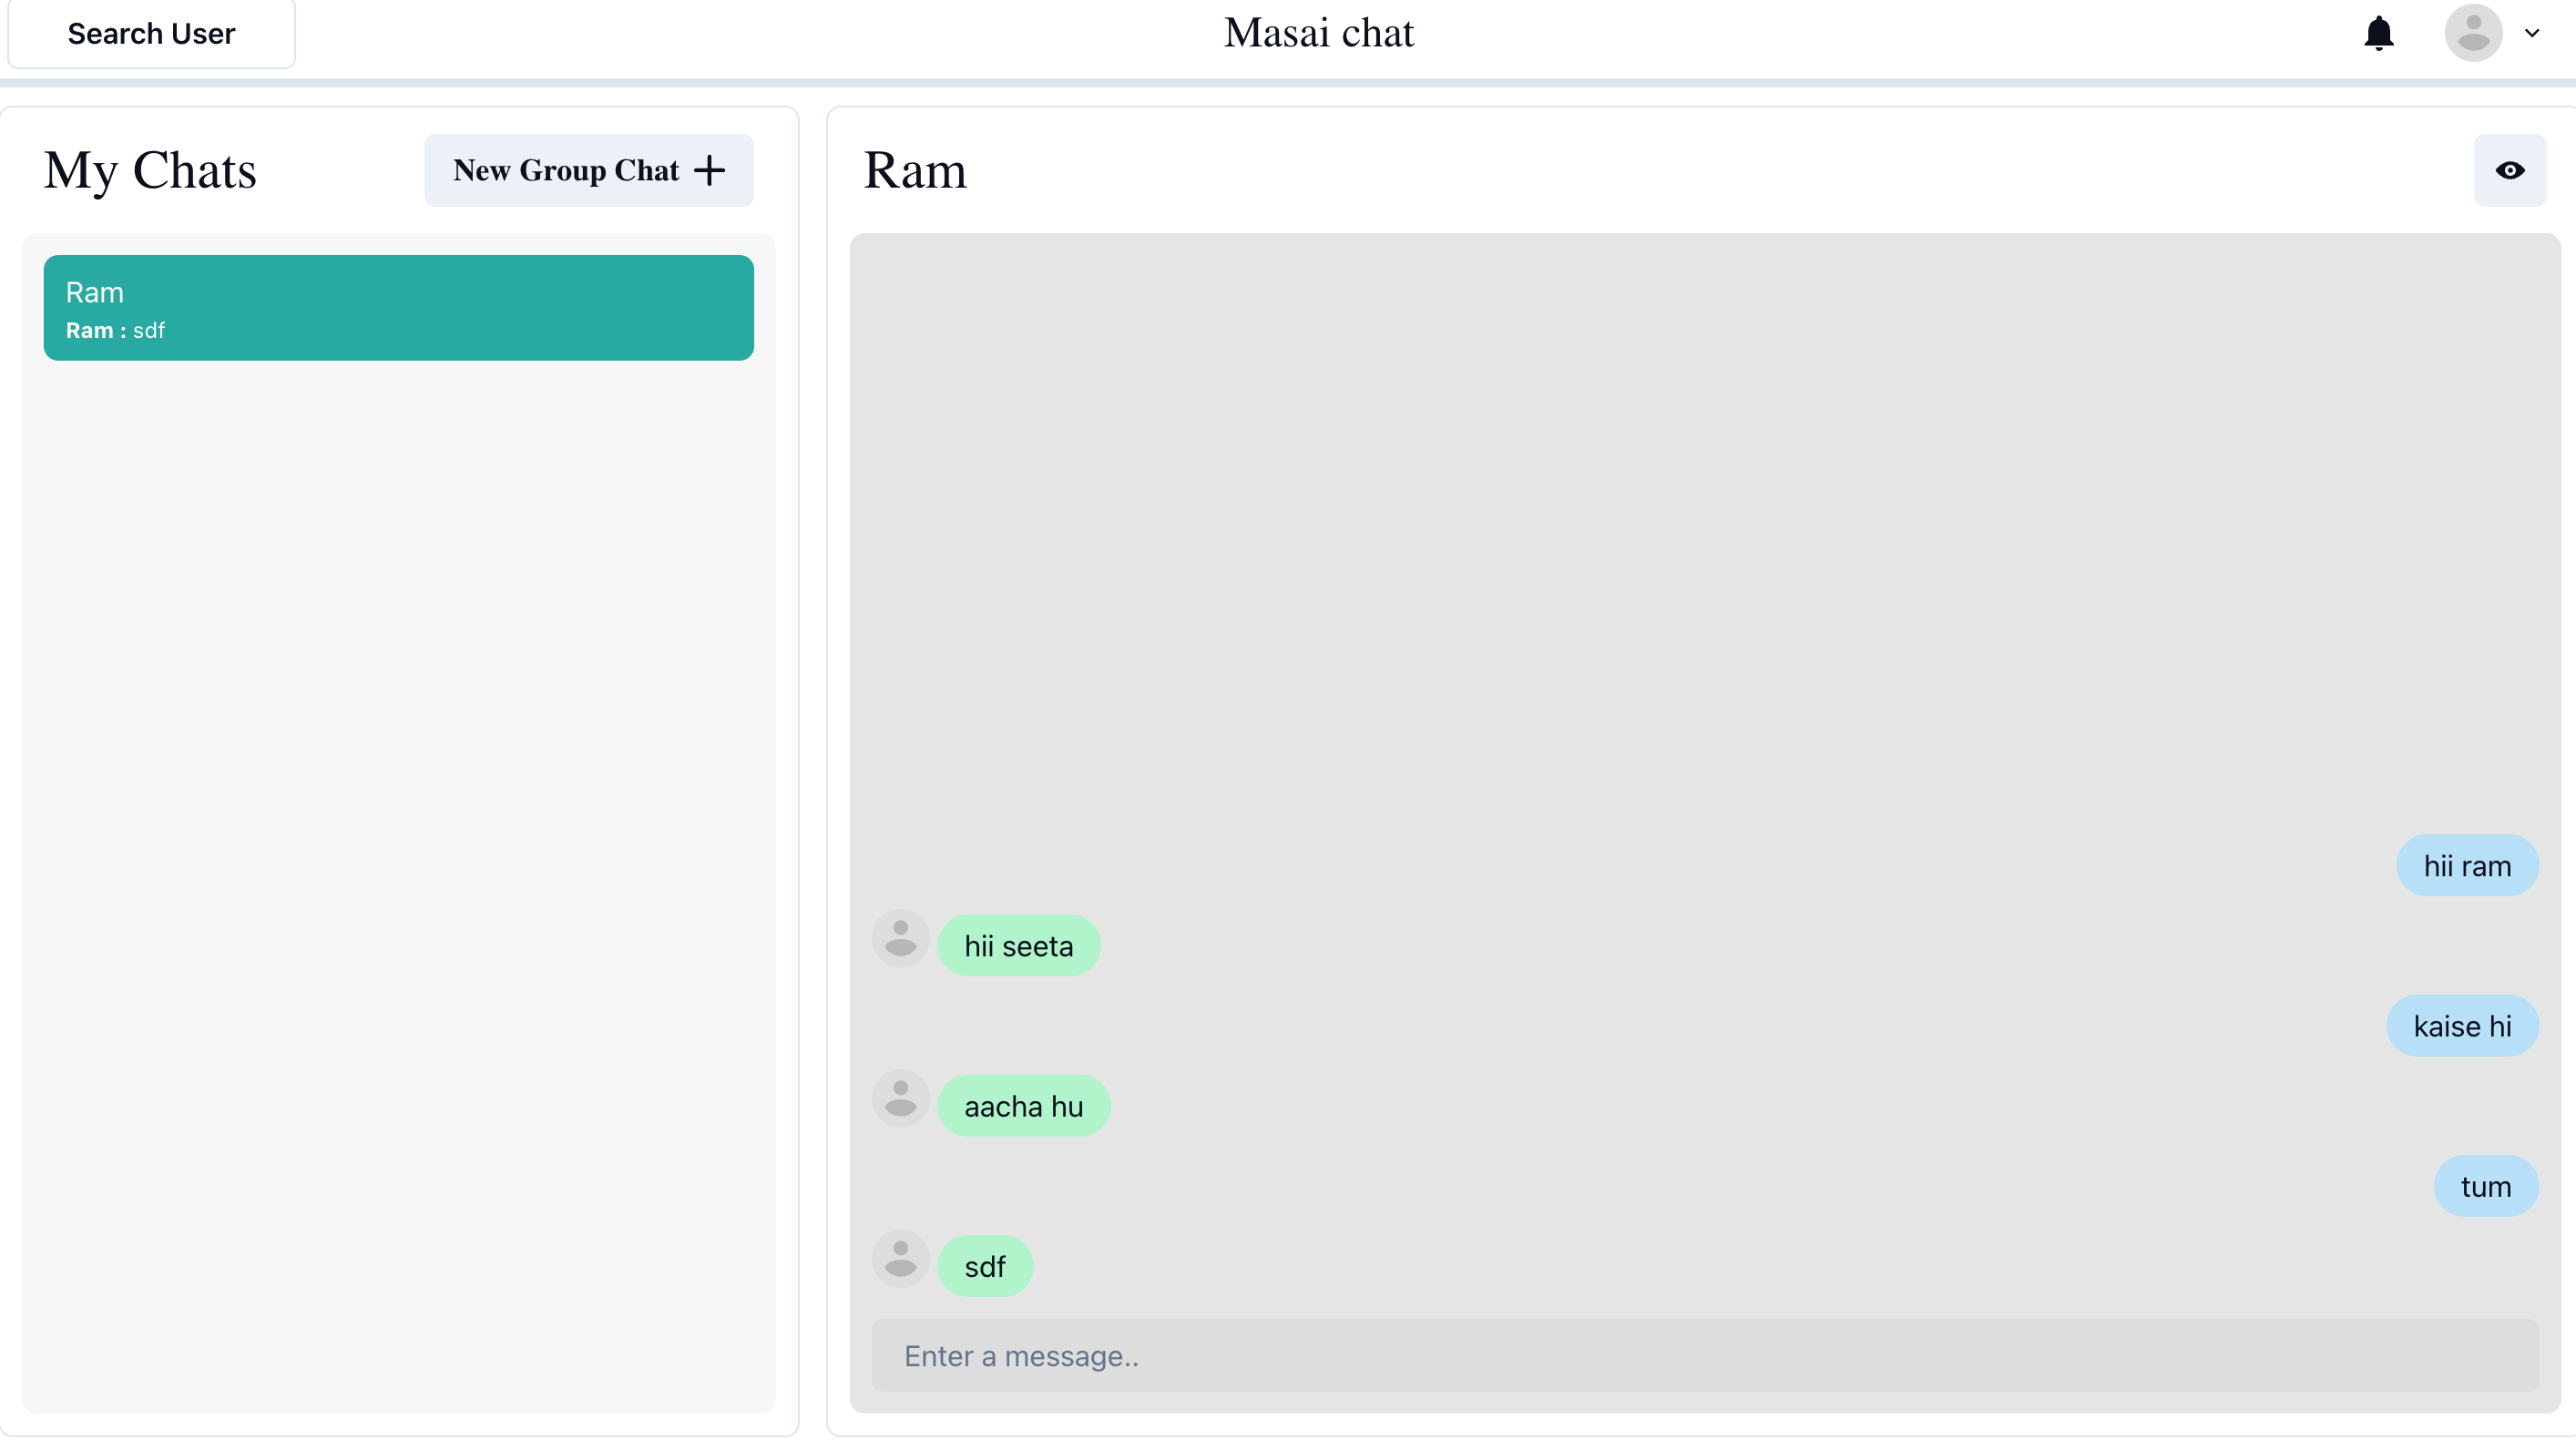Viewport: 2576px width, 1450px height.
Task: Click the 'kaise hi' message bubble
Action: [2461, 1026]
